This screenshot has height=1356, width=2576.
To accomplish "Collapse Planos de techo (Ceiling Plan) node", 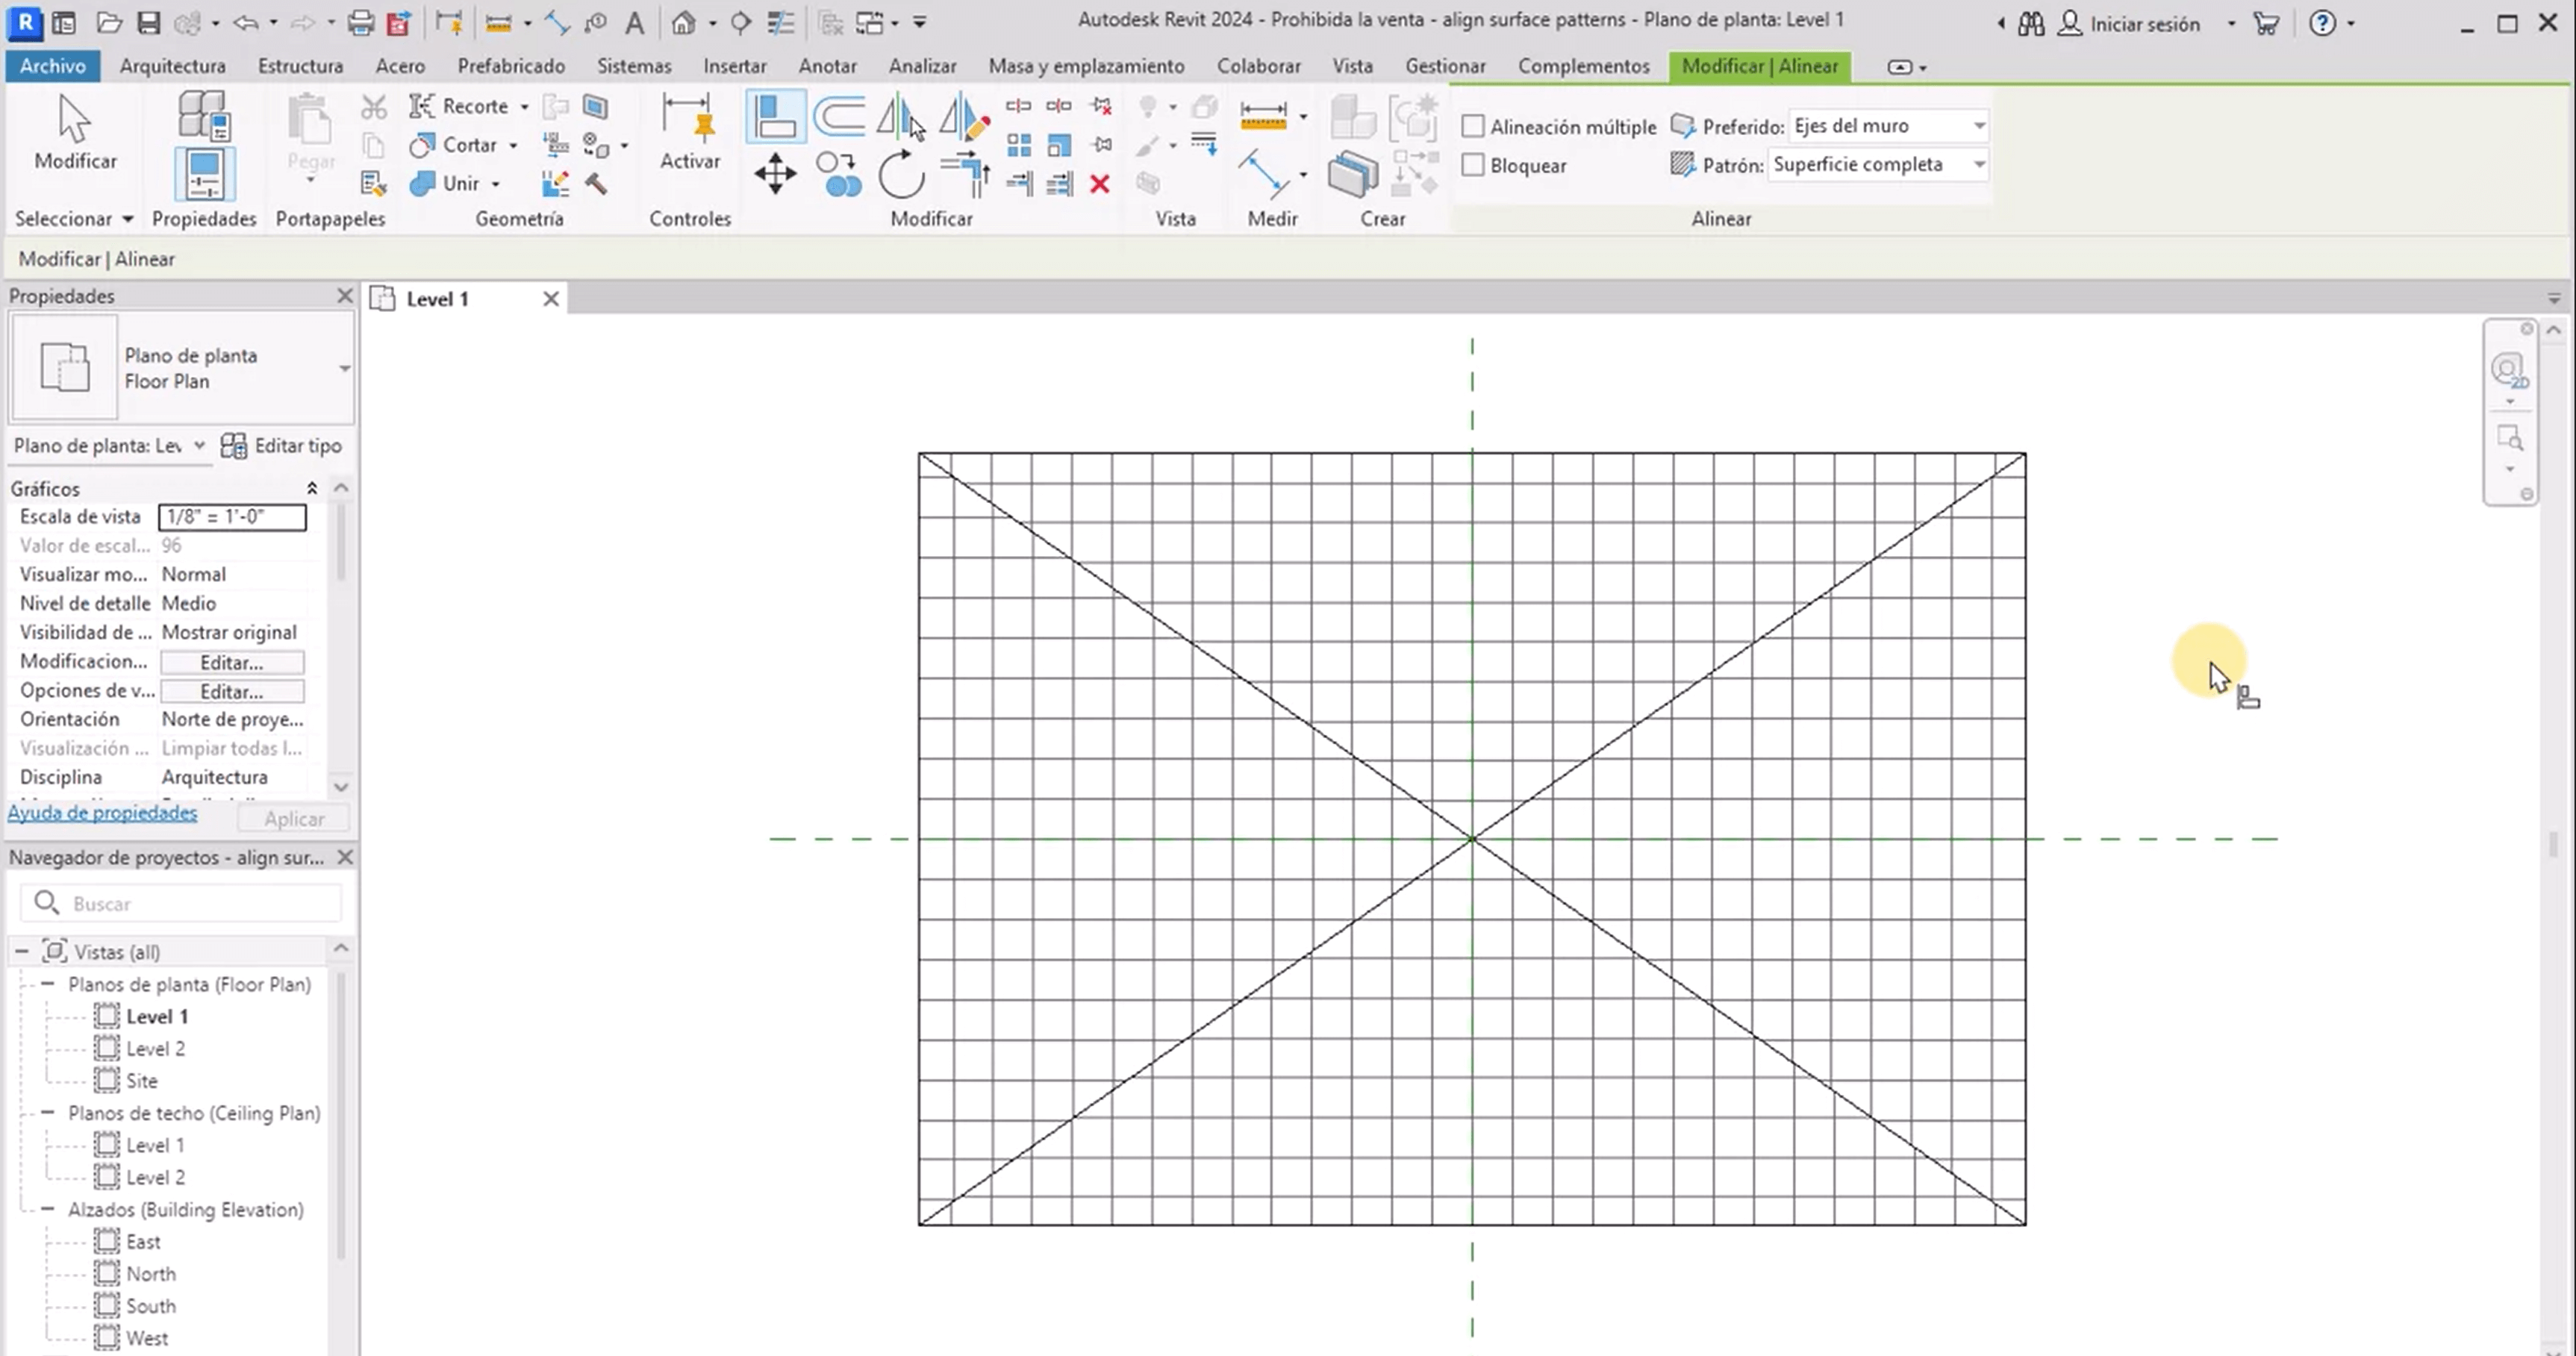I will tap(47, 1112).
